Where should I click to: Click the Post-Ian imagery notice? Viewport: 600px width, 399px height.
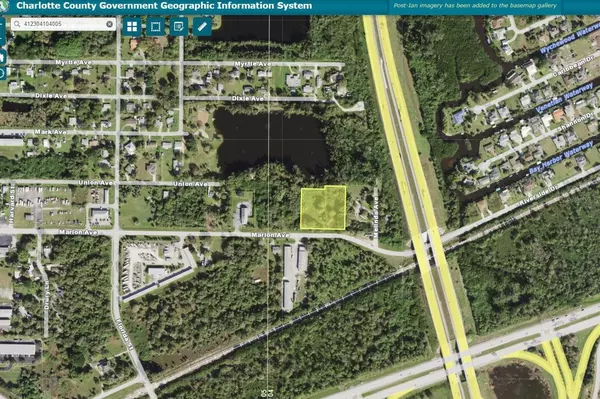click(475, 6)
